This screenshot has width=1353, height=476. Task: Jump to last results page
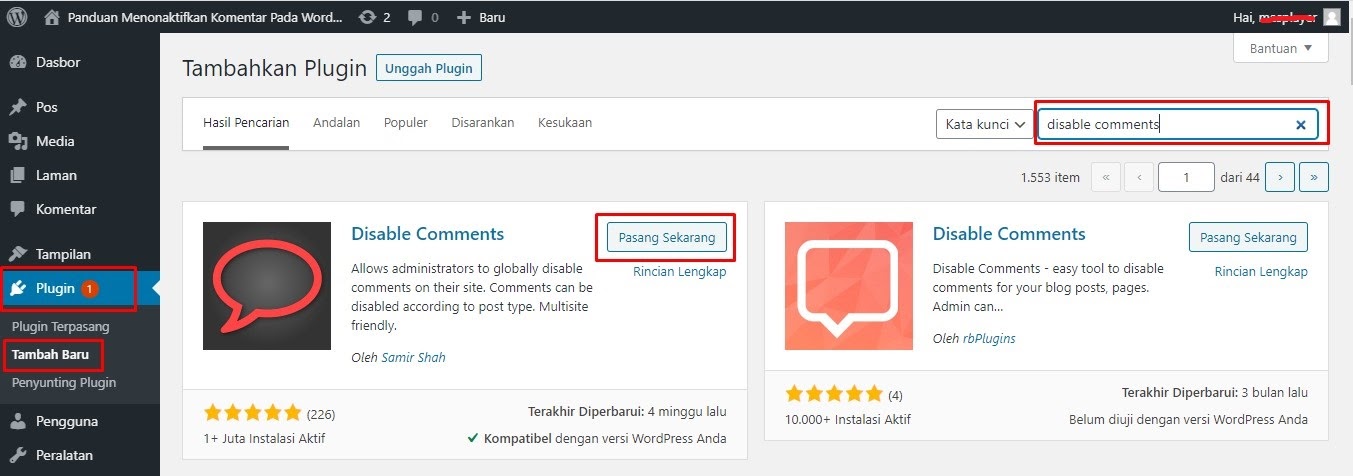[x=1314, y=177]
